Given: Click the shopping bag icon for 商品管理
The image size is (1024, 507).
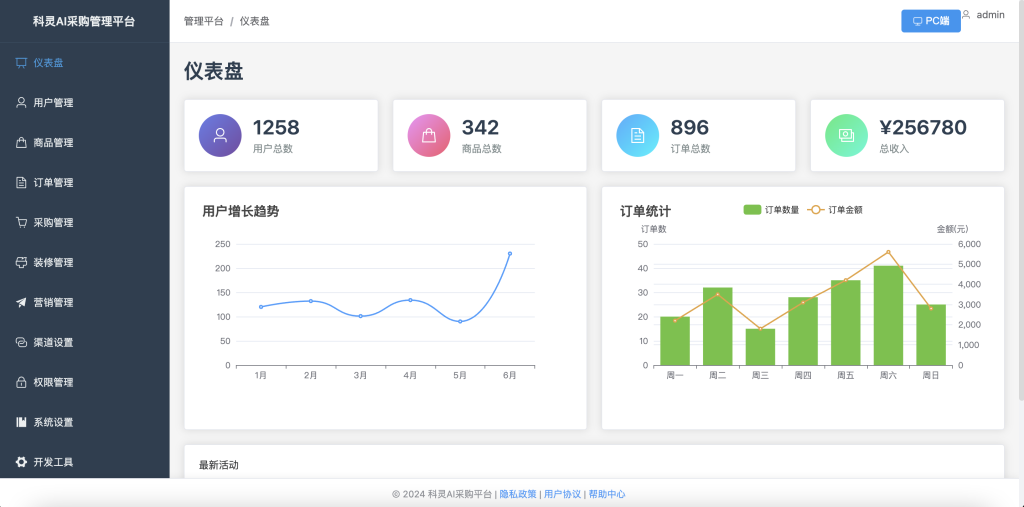Looking at the screenshot, I should pos(21,143).
